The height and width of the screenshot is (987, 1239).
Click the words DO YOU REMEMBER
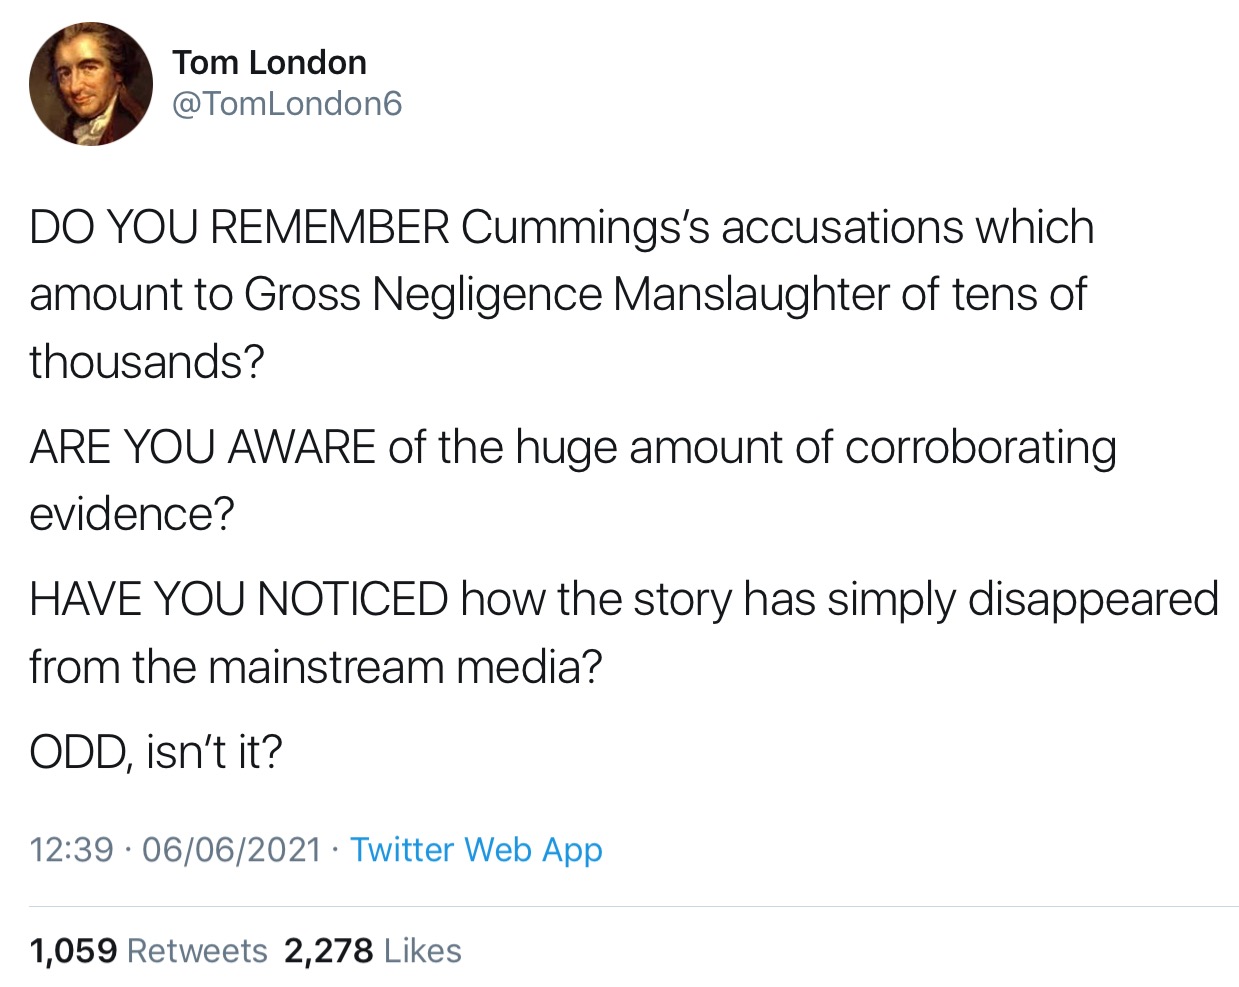coord(239,227)
